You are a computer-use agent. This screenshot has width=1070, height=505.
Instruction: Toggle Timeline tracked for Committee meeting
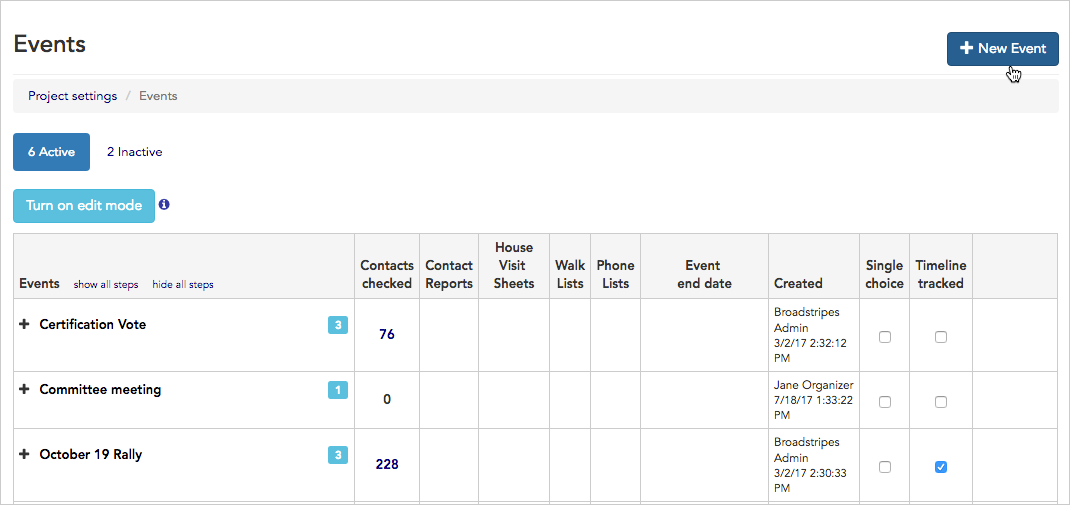(940, 402)
